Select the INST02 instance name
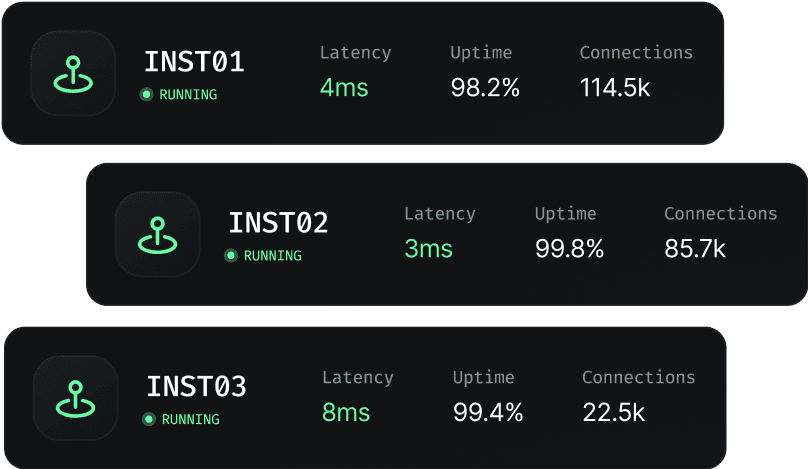 (x=278, y=223)
